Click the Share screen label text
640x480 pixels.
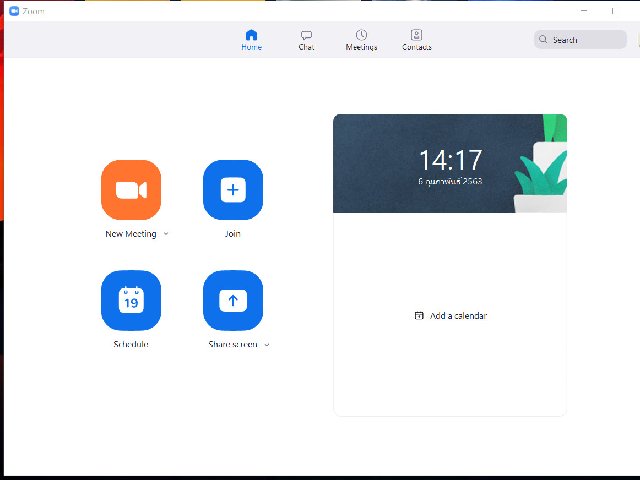(x=233, y=344)
